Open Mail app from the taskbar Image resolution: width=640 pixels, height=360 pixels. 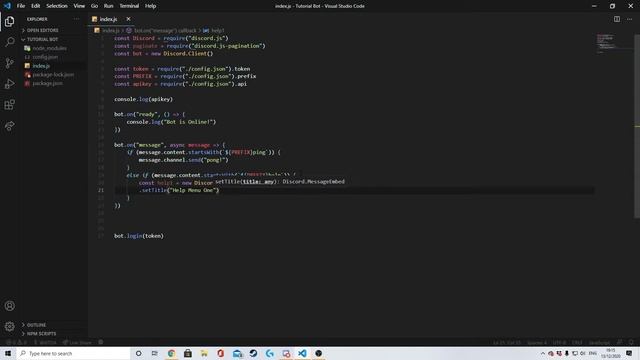point(237,353)
